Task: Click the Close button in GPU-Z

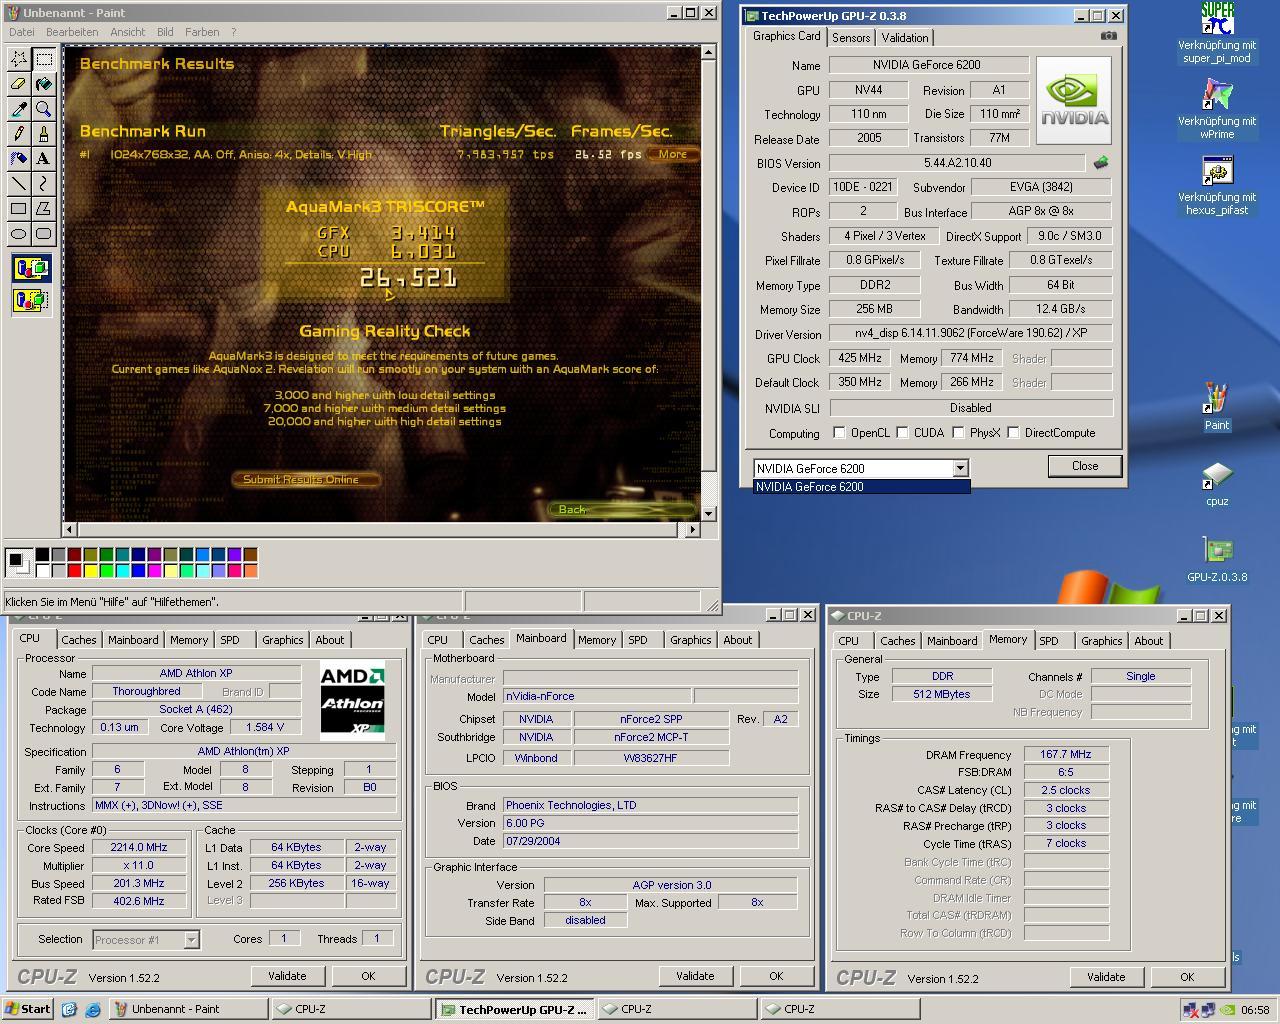Action: pos(1085,466)
